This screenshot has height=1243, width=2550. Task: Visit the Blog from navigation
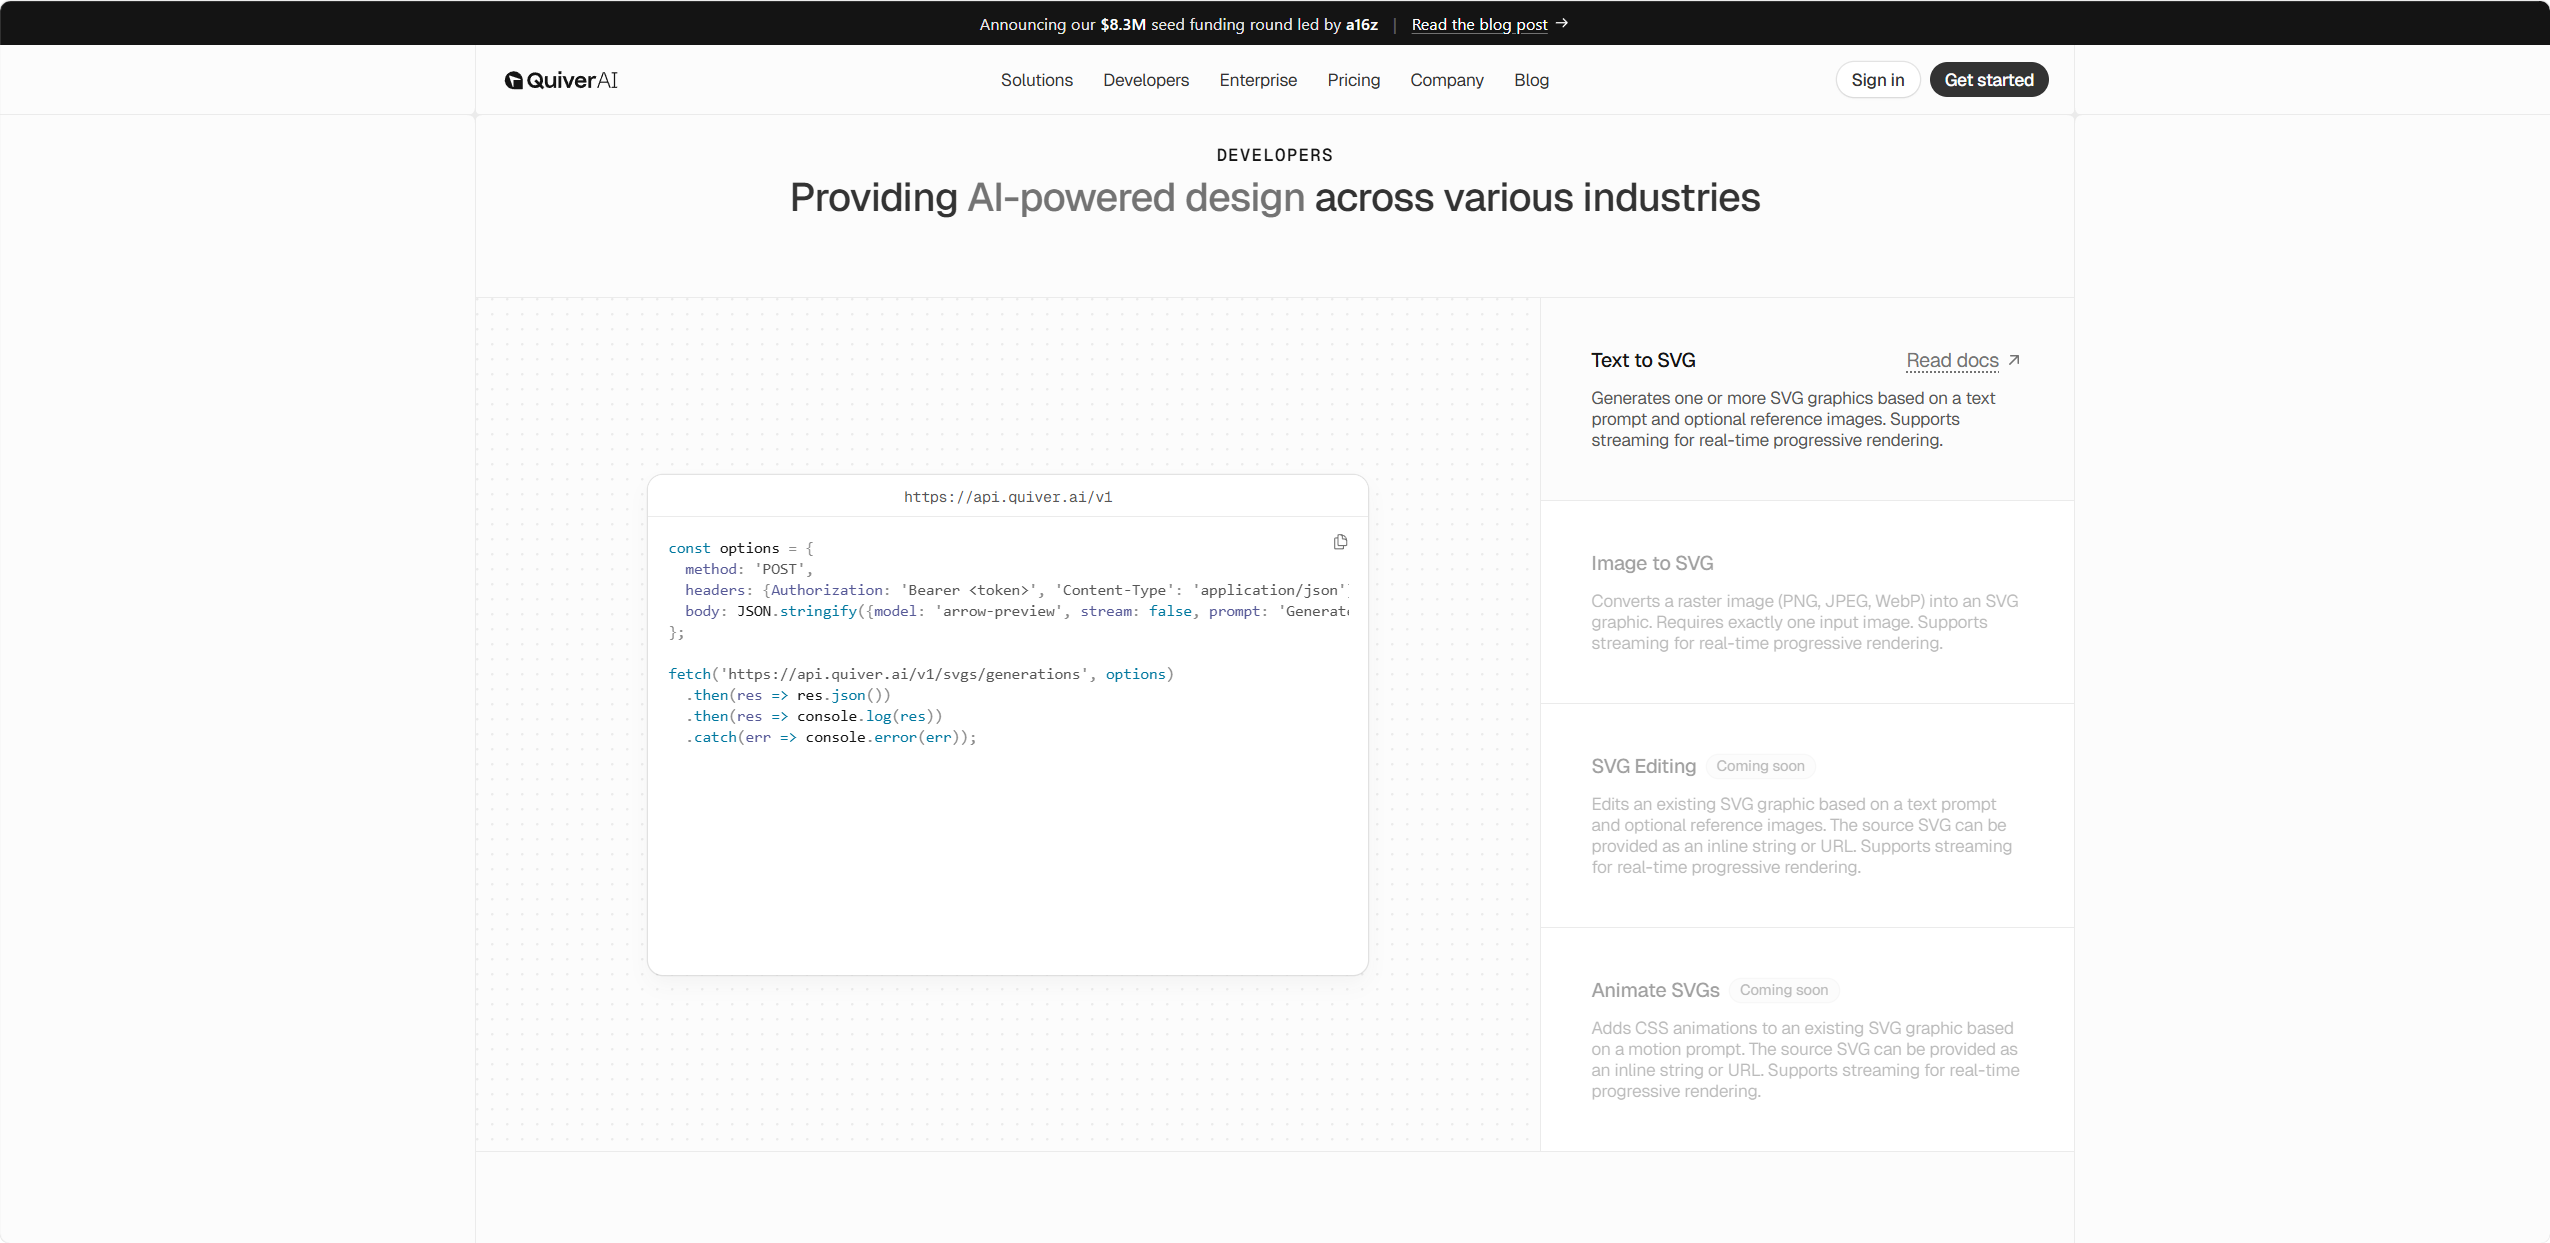point(1531,80)
